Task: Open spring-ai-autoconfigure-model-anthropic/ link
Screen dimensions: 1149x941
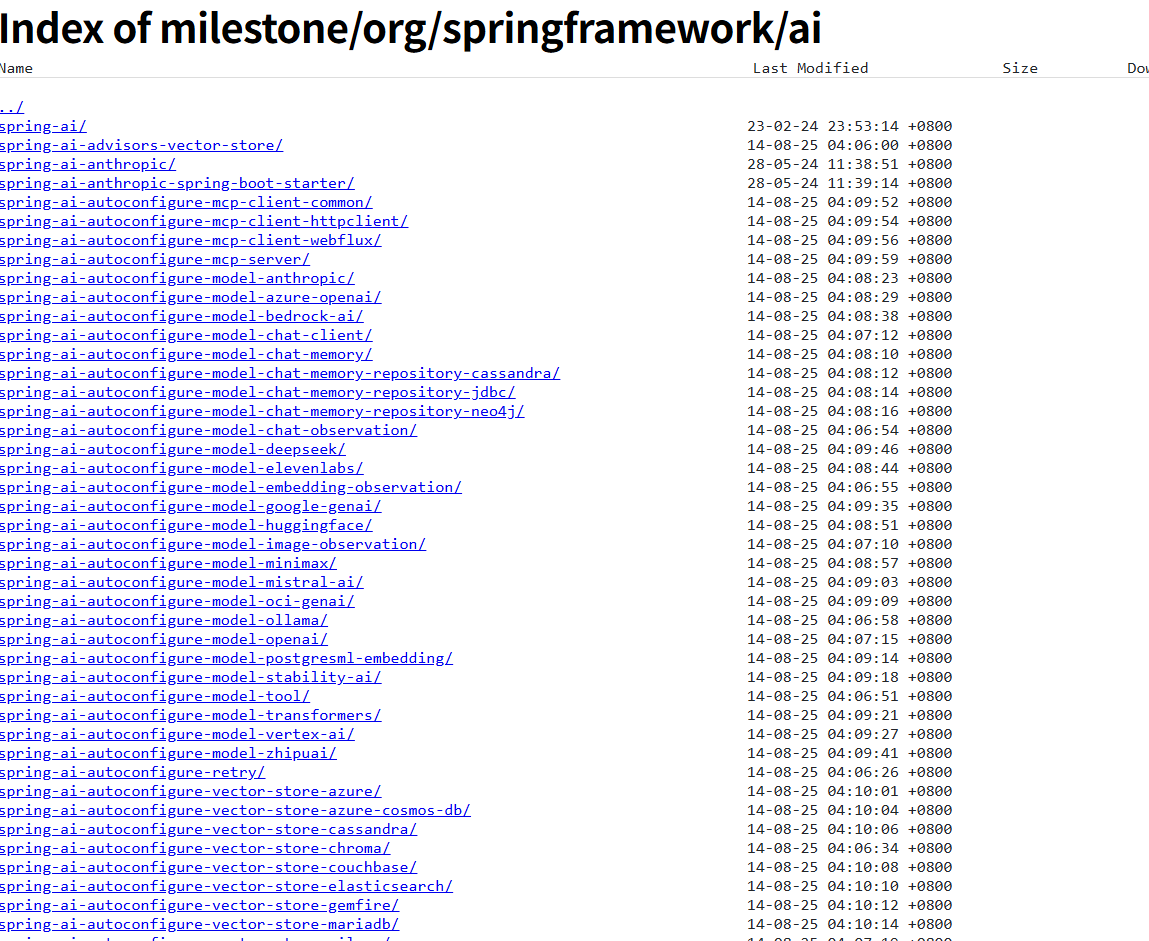Action: [177, 278]
